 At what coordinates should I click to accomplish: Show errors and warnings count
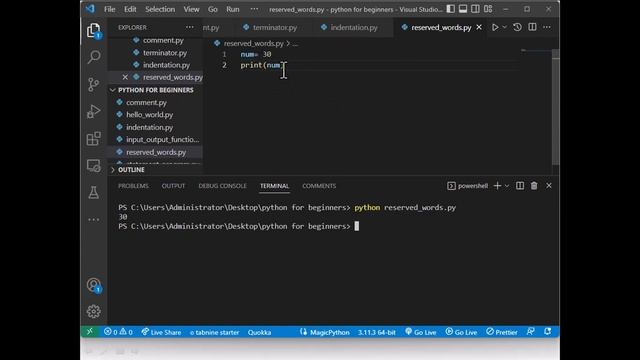click(x=118, y=332)
